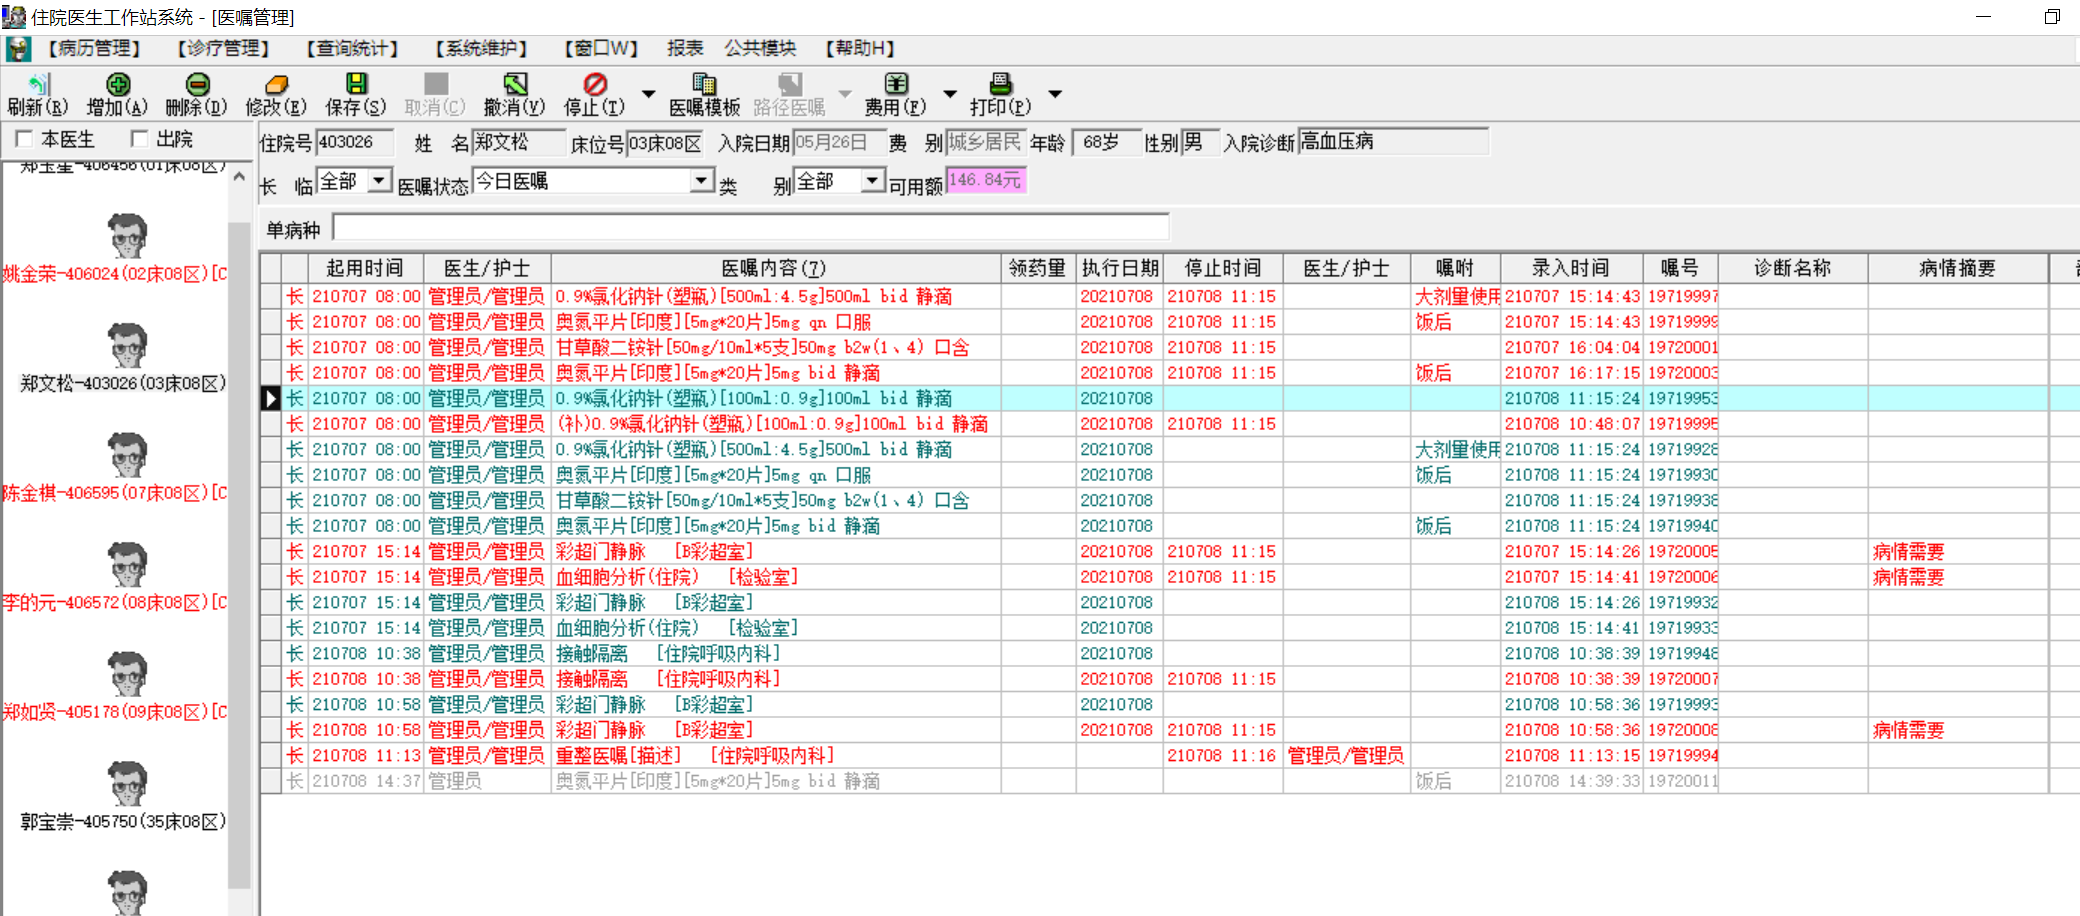Open the 报表 menu

point(686,48)
